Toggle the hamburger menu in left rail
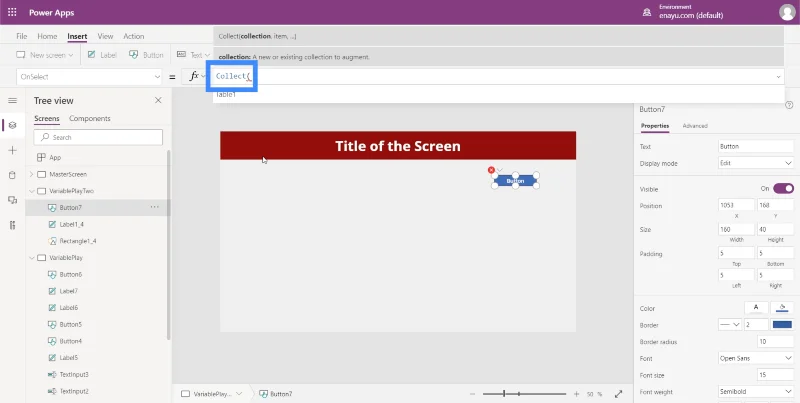This screenshot has height=403, width=800. coord(13,100)
